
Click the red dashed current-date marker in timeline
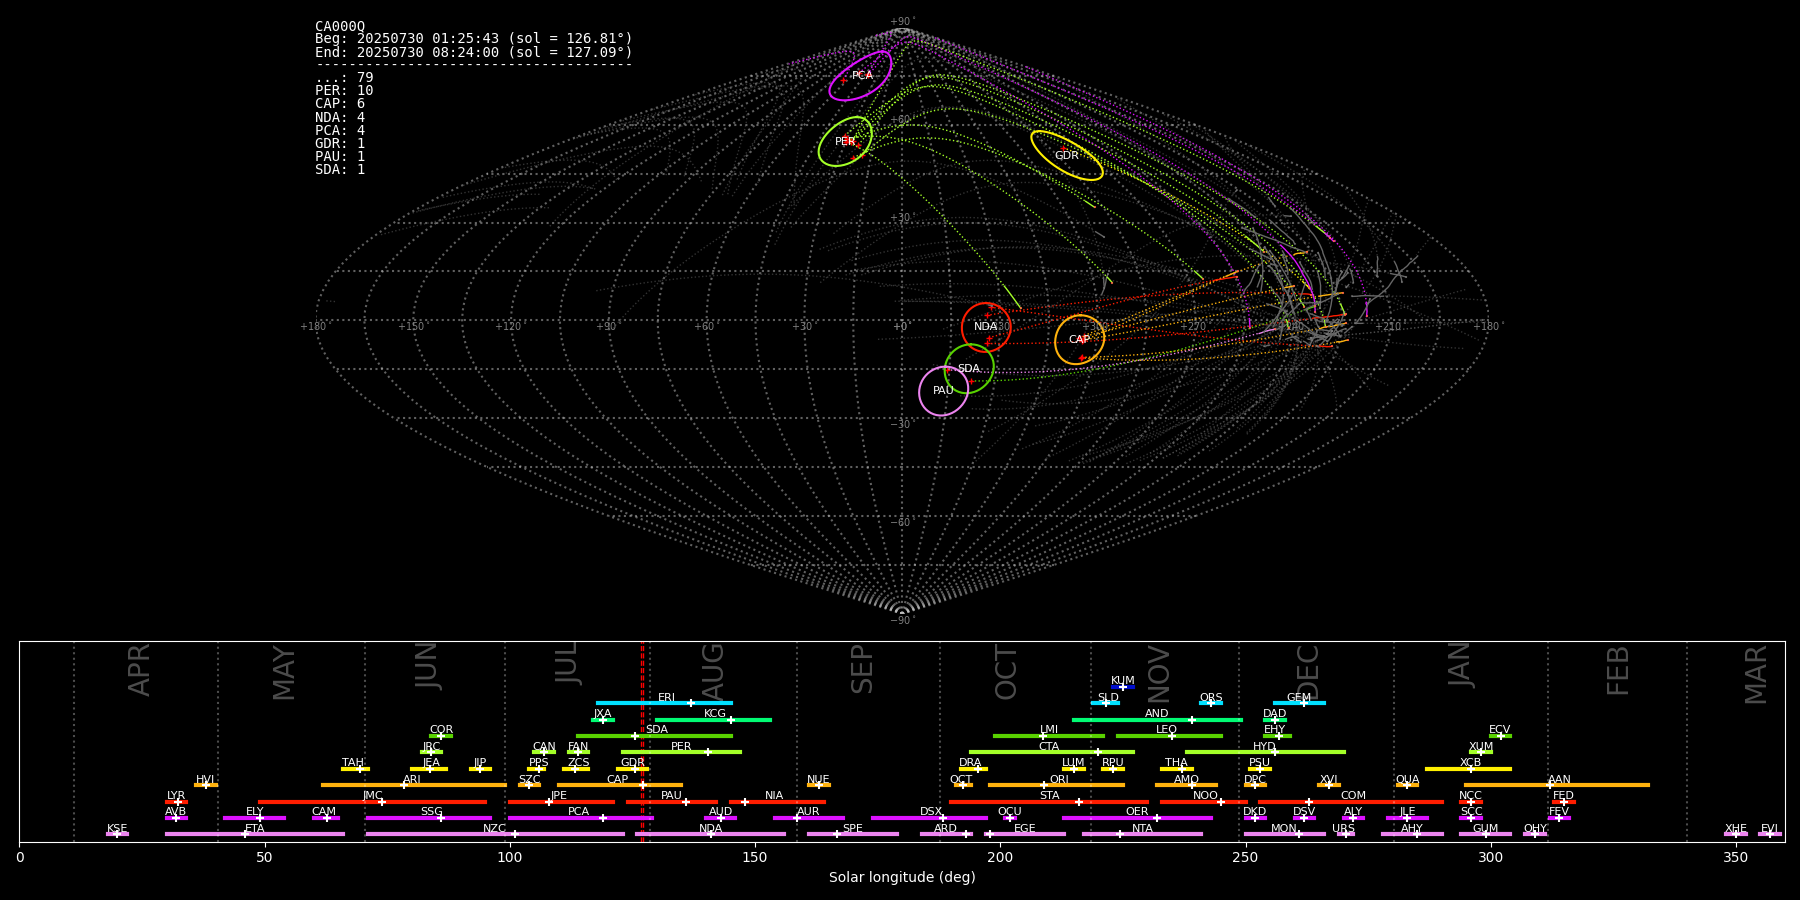coord(643,741)
